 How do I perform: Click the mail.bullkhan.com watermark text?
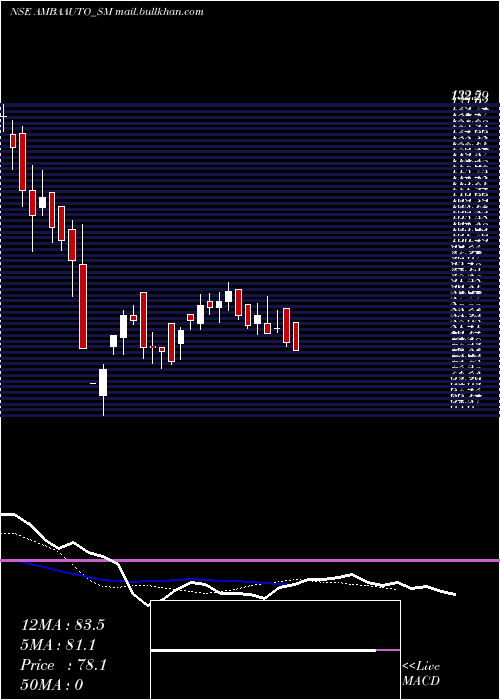point(160,12)
